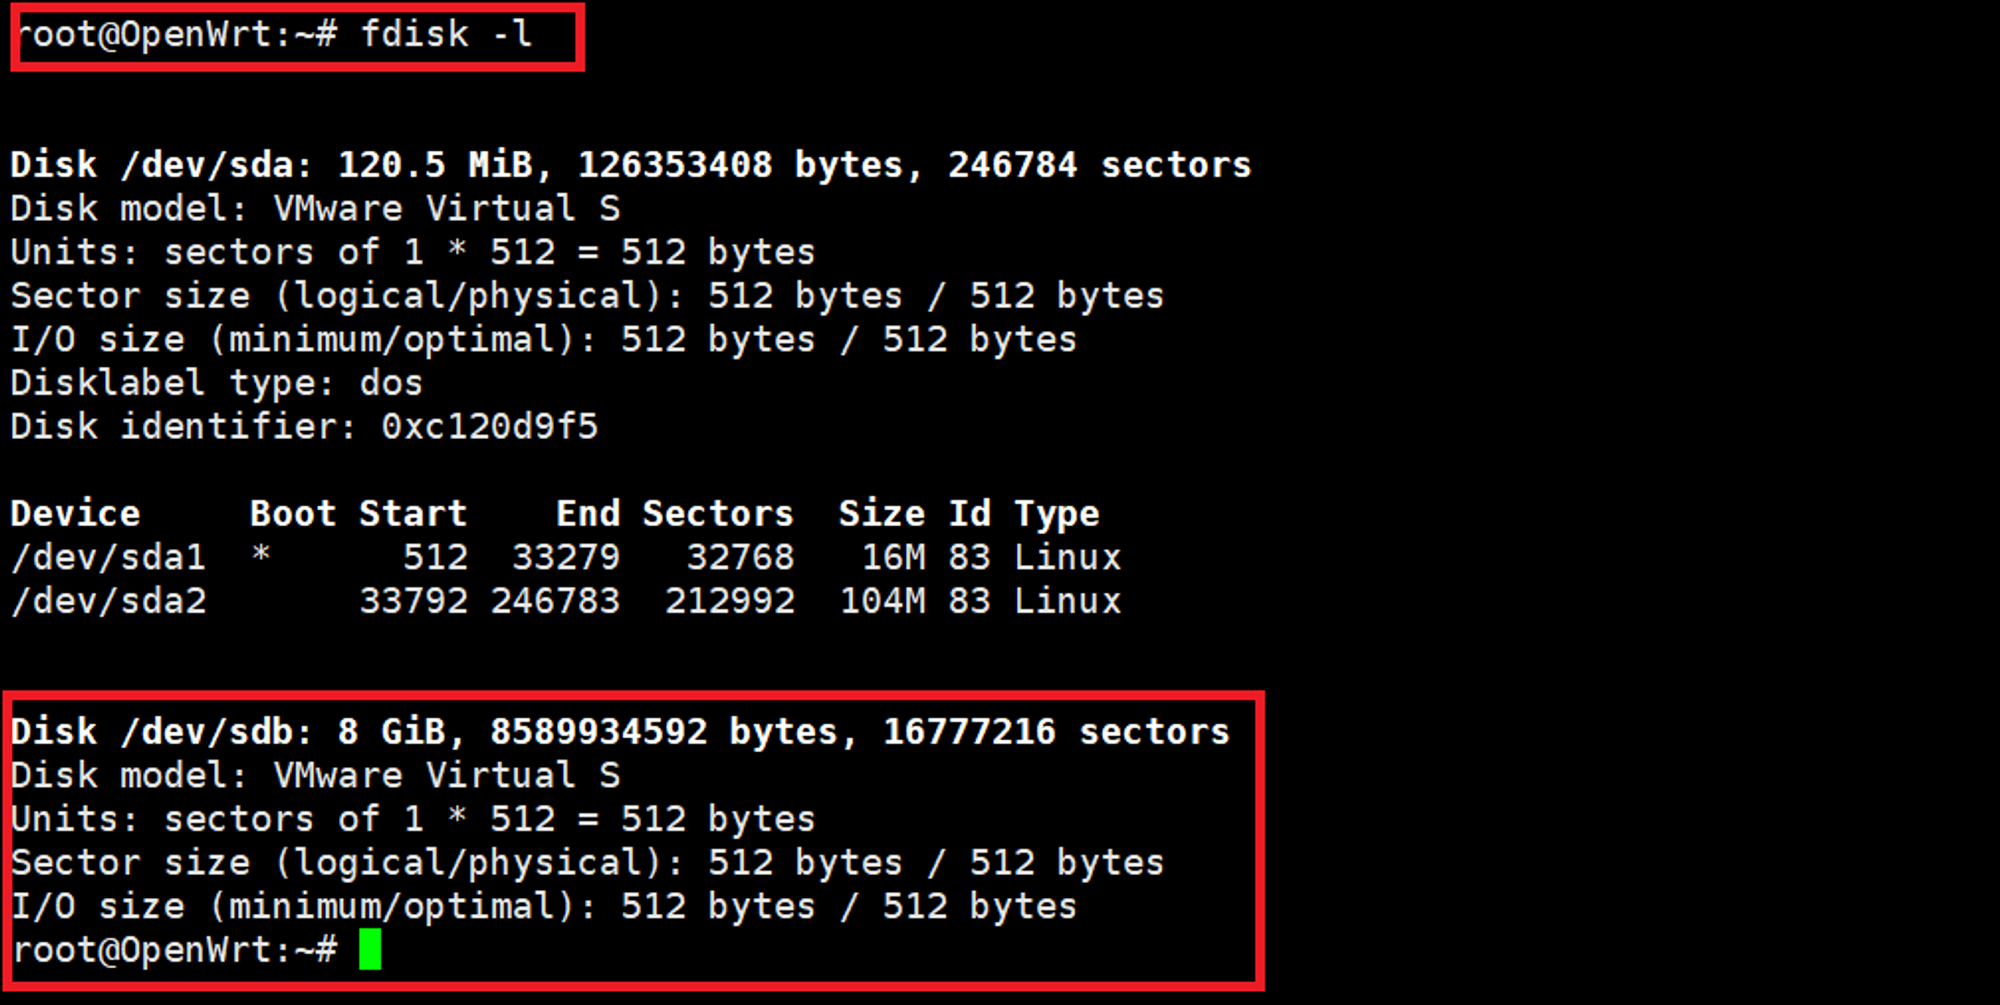Click the Disk /dev/sda header line
The image size is (2000, 1005).
click(630, 165)
